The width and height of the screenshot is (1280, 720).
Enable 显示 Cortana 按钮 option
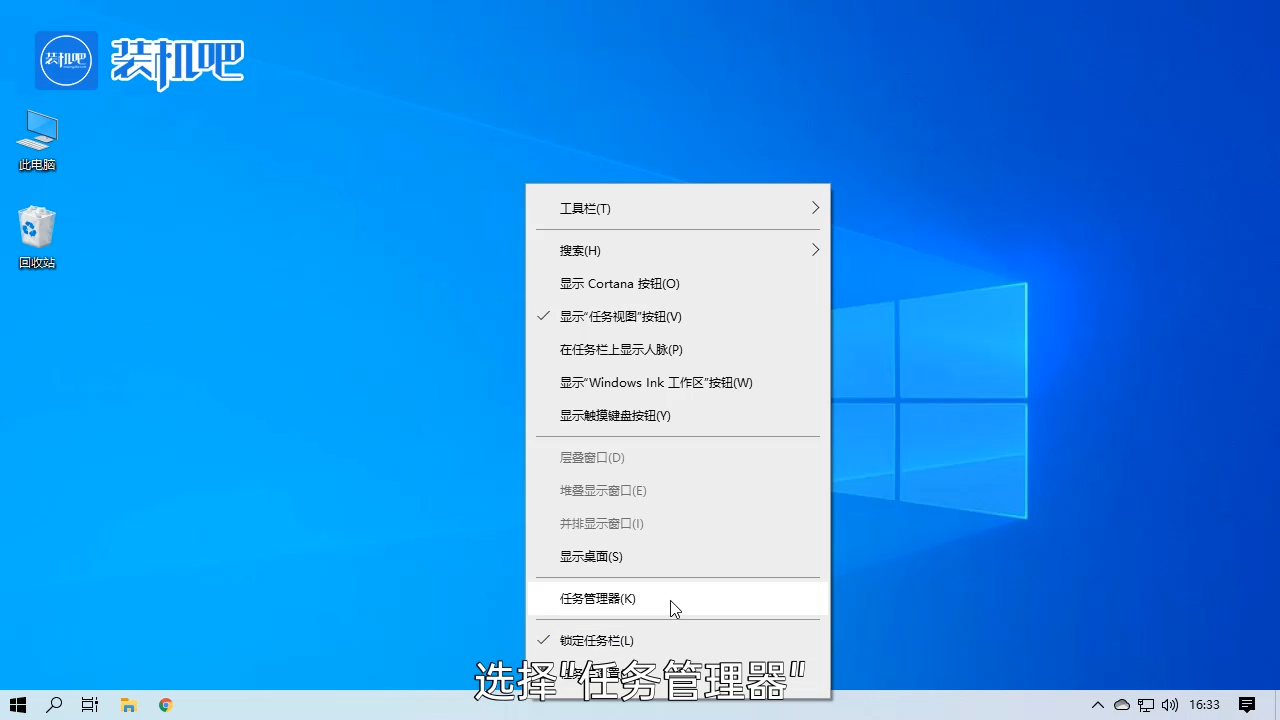pos(619,284)
